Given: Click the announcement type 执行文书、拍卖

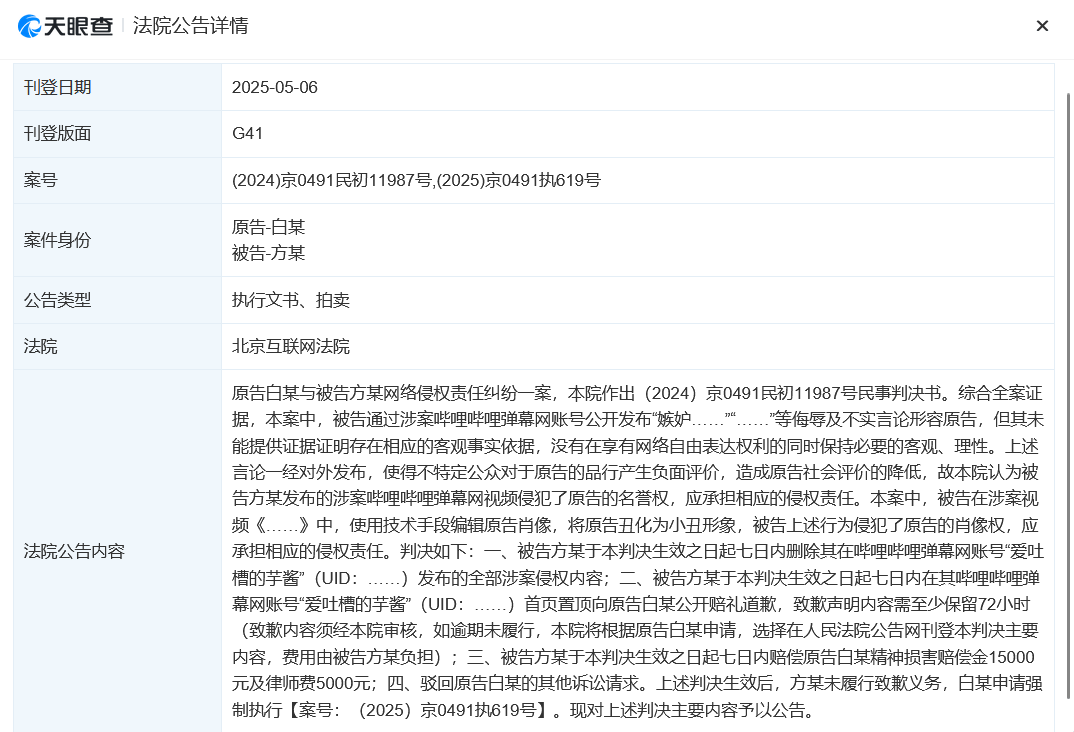Looking at the screenshot, I should click(x=291, y=300).
